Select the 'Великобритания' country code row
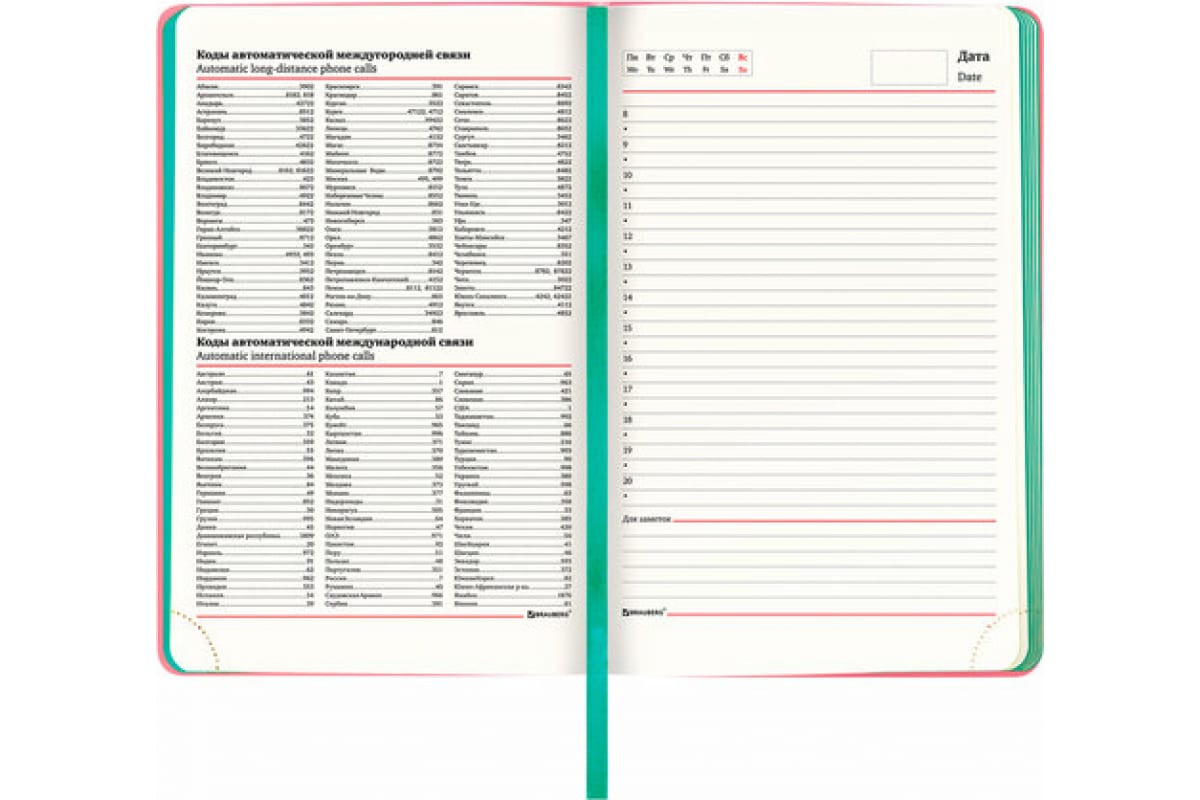Viewport: 1200px width, 800px height. (255, 467)
